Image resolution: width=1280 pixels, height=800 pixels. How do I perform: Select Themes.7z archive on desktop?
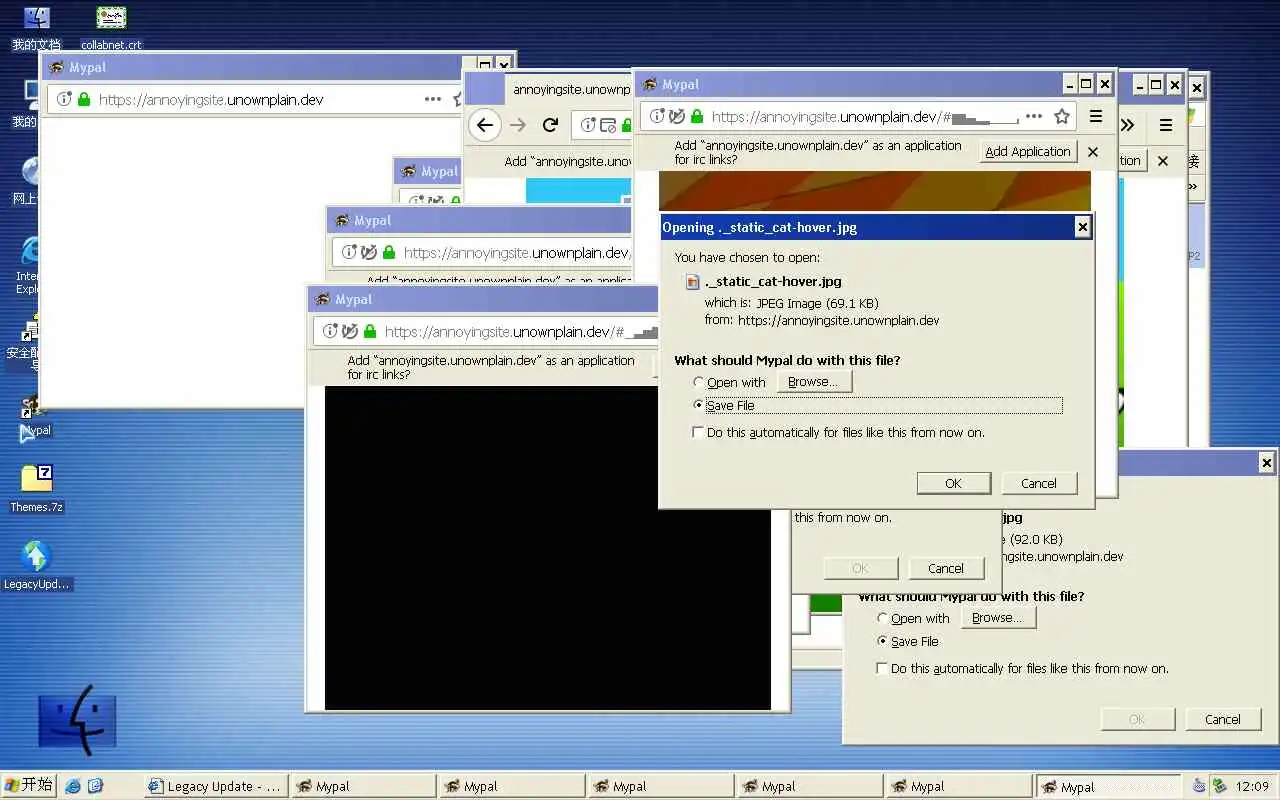36,488
